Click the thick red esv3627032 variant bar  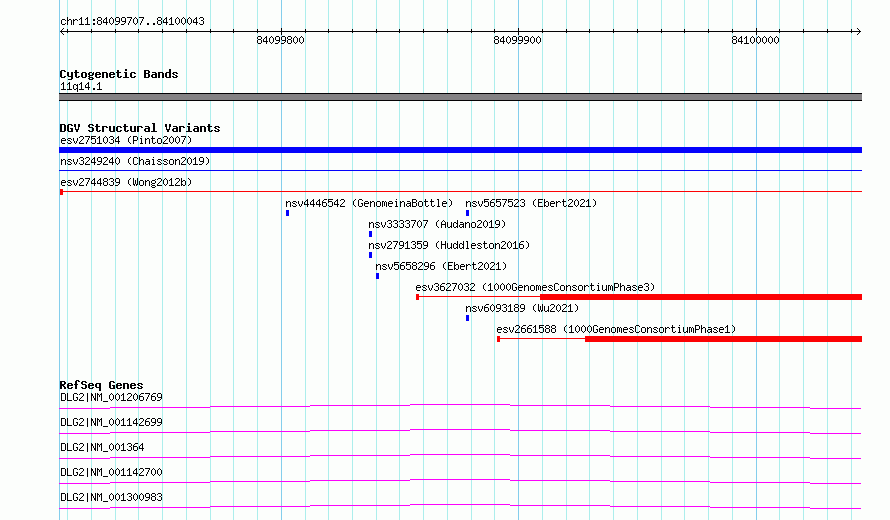[701, 297]
